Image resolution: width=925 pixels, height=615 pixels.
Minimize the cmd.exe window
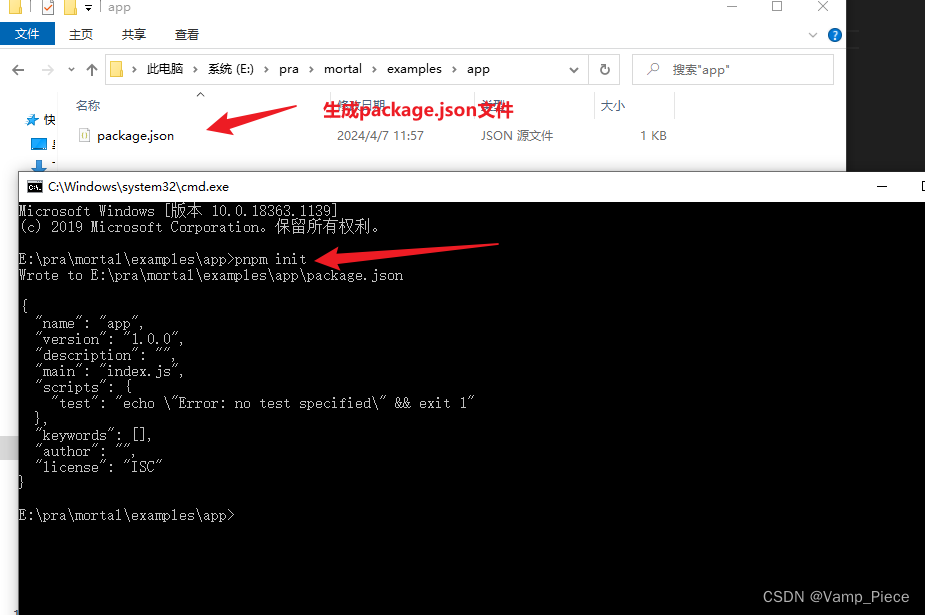pyautogui.click(x=882, y=186)
